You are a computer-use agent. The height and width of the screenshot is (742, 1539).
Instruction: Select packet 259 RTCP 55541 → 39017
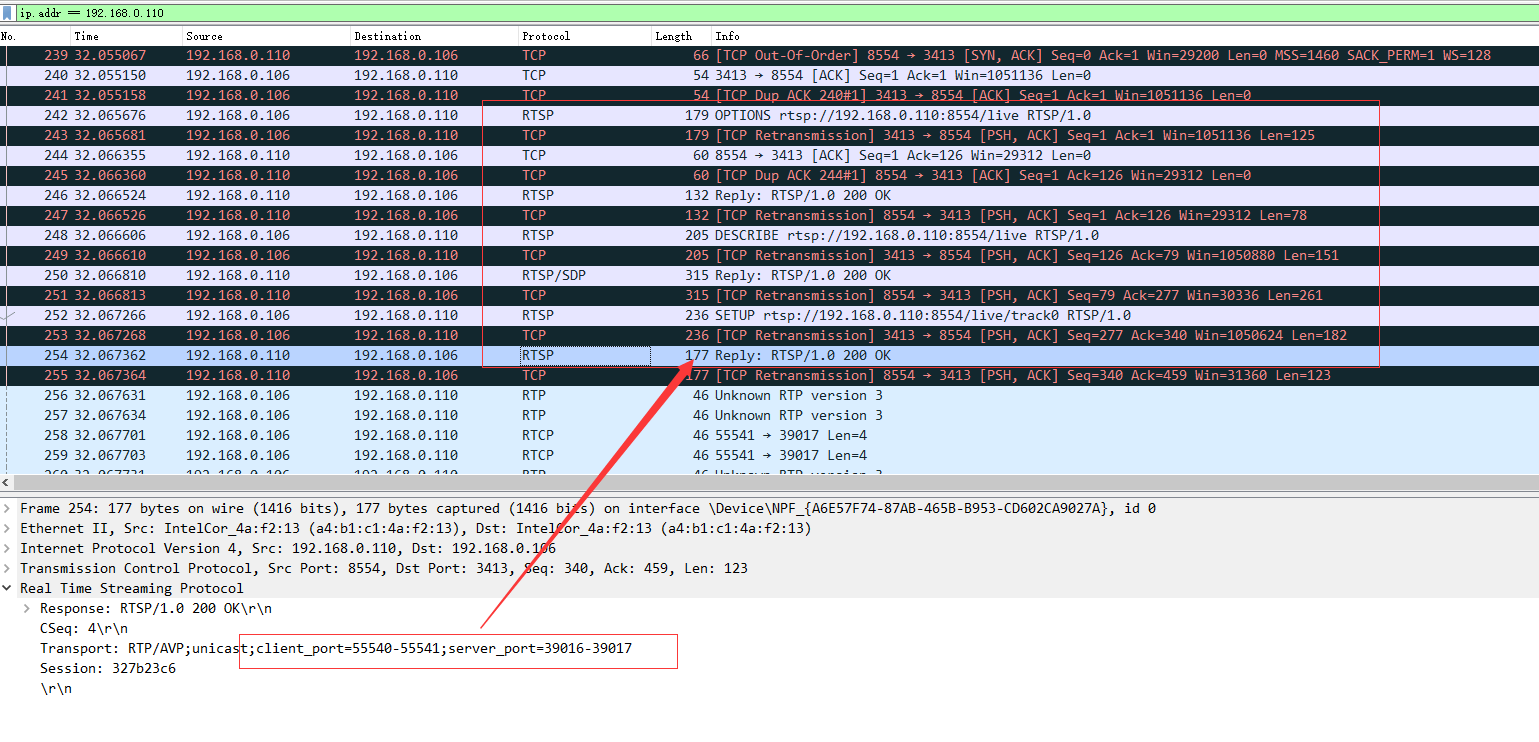coord(769,455)
